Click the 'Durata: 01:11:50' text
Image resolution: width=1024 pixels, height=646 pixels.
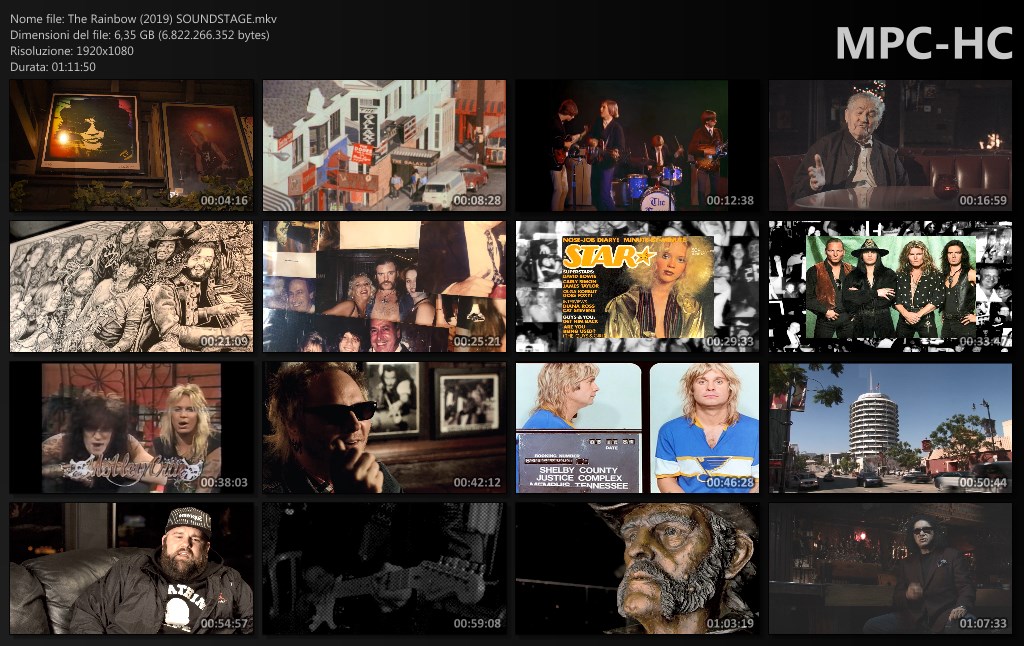[53, 67]
